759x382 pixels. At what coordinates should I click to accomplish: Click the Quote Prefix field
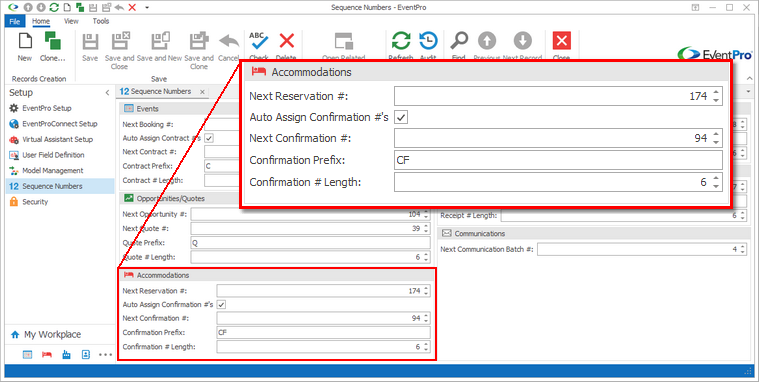(310, 243)
